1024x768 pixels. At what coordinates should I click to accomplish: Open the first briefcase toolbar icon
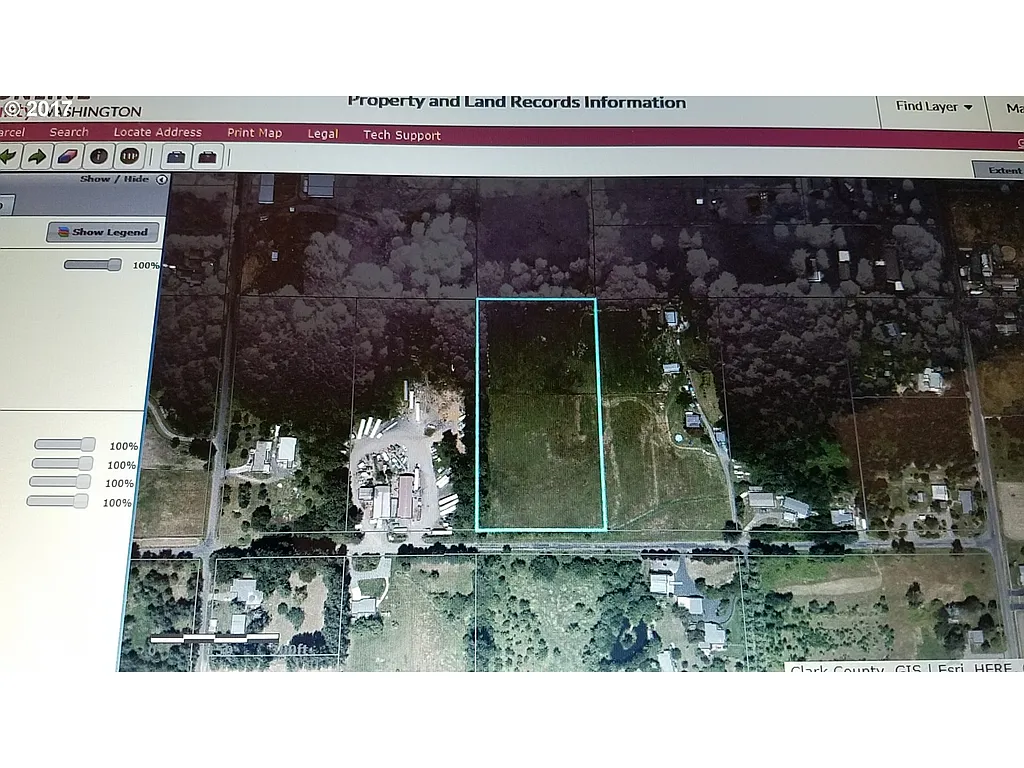coord(176,155)
